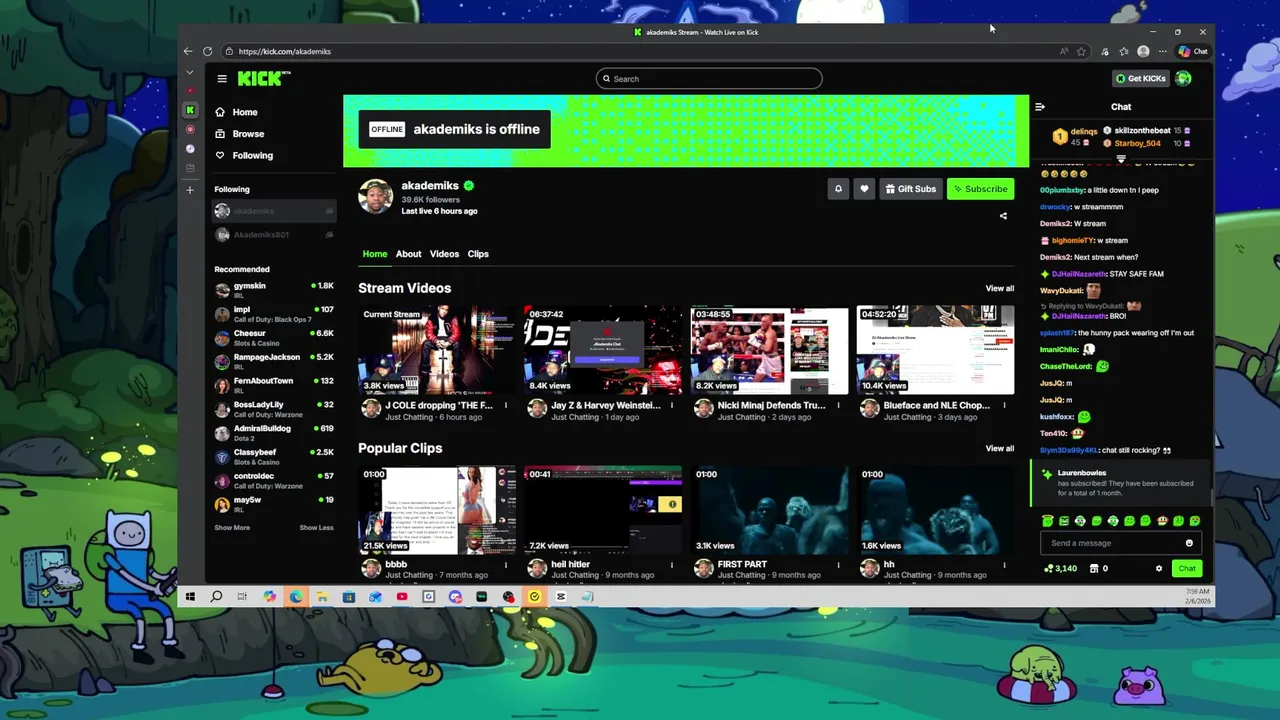The image size is (1280, 720).
Task: Open Blueface and NLE Chop video thumbnail
Action: coord(935,350)
